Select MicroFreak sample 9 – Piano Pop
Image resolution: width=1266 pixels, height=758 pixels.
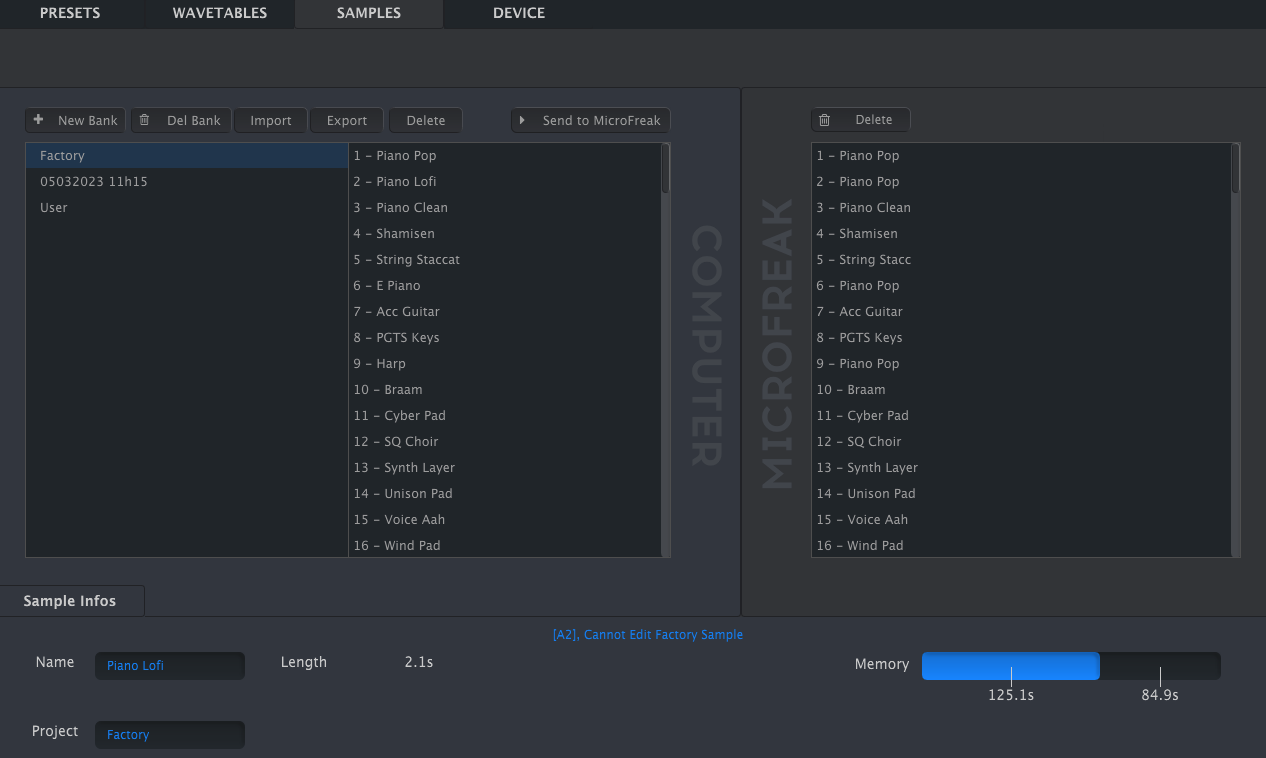click(1021, 363)
